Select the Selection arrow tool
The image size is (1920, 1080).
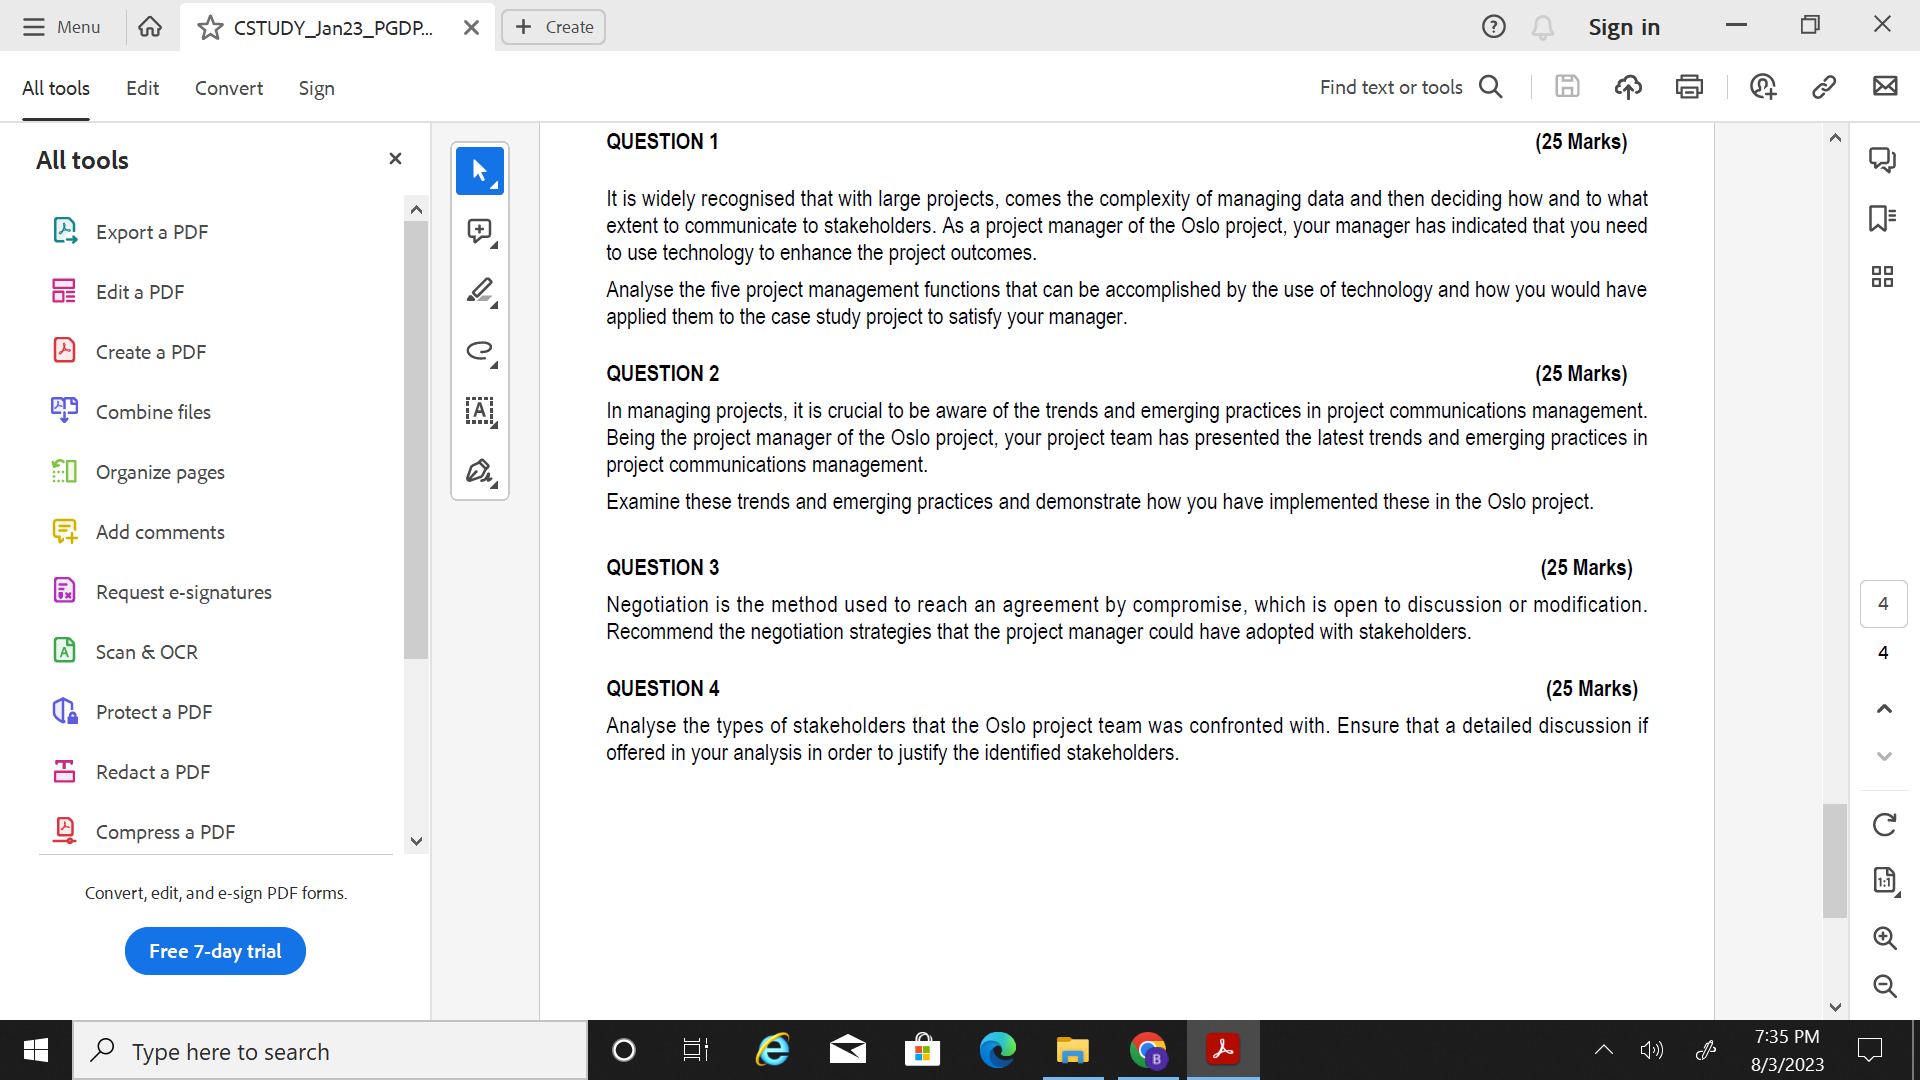(480, 170)
